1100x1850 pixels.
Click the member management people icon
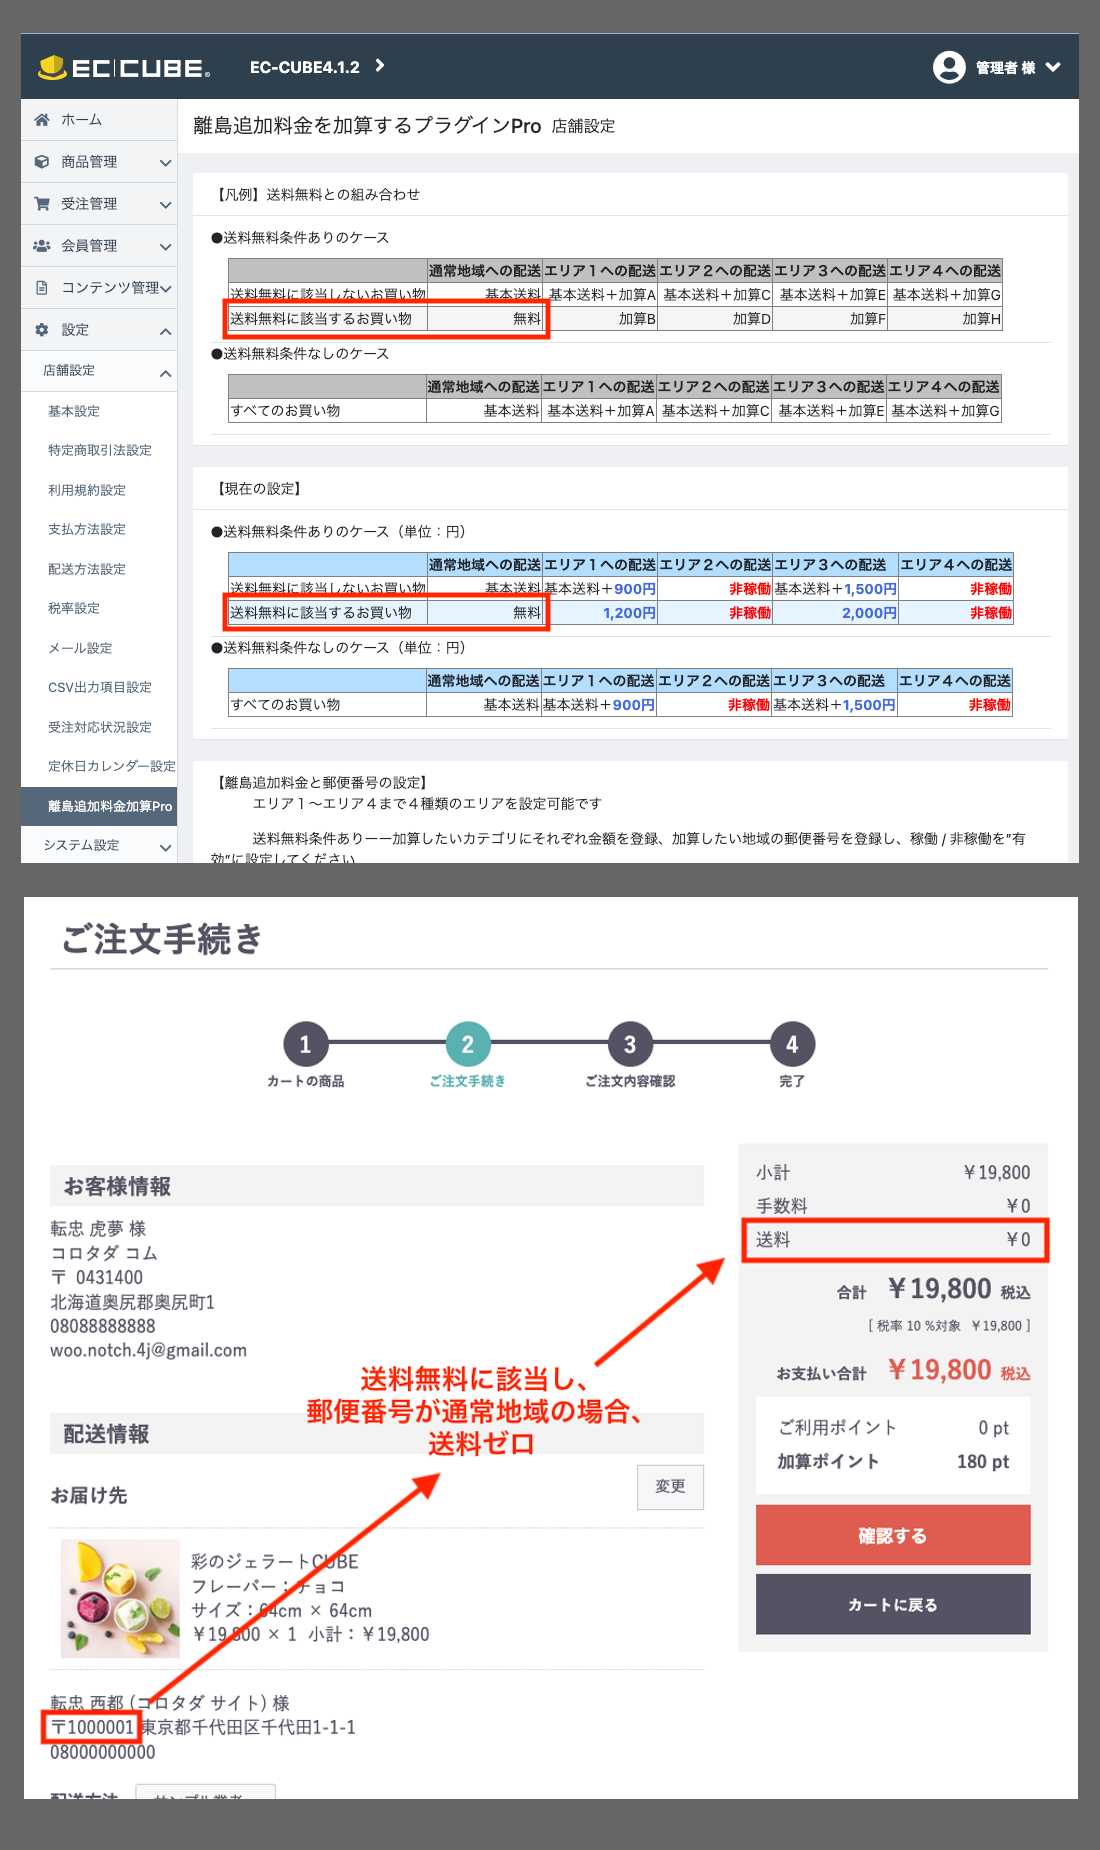(42, 246)
